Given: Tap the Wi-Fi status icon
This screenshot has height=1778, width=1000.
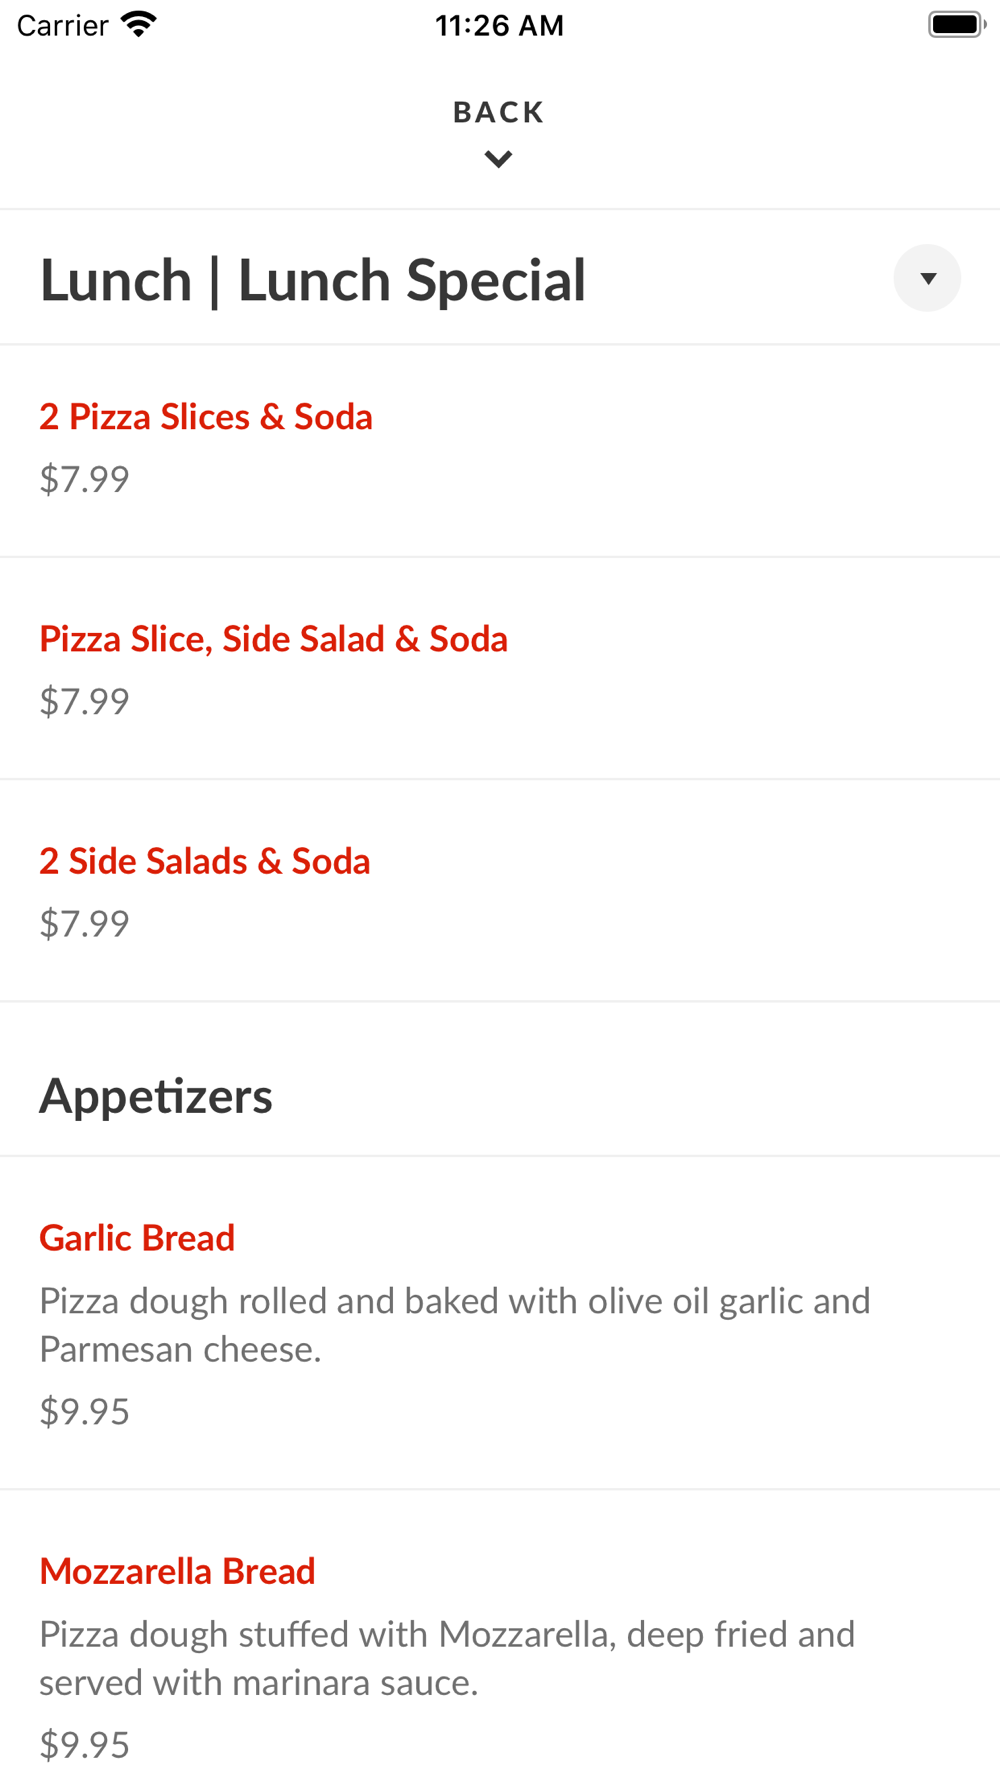Looking at the screenshot, I should [x=139, y=24].
